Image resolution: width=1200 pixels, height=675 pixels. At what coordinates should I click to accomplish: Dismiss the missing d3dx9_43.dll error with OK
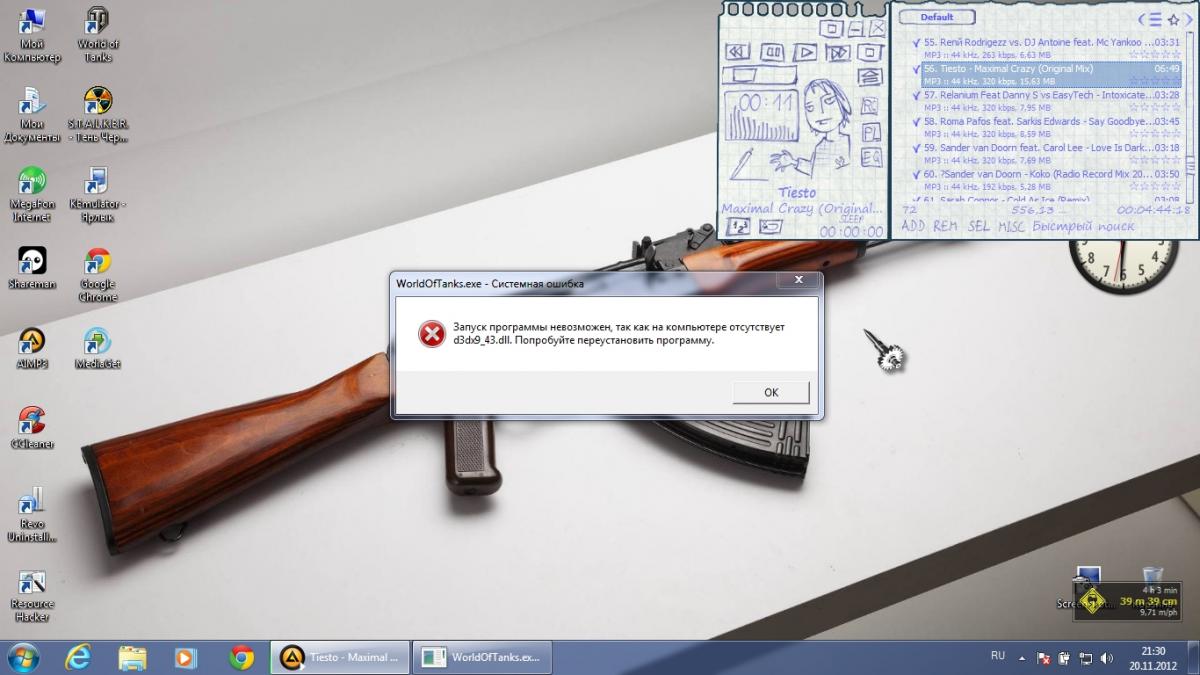[x=771, y=392]
